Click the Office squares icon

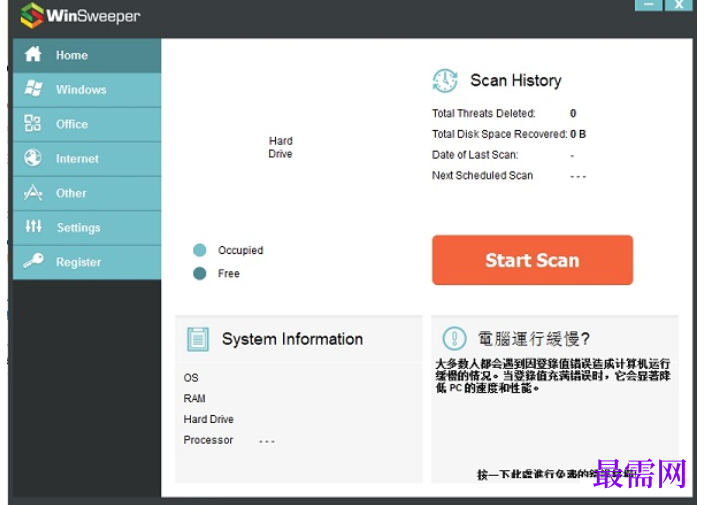[x=32, y=123]
